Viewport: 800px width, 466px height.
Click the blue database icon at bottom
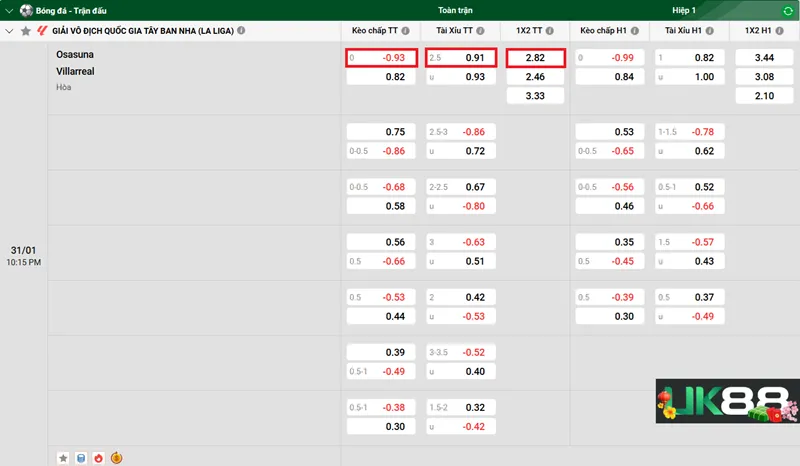coord(81,458)
